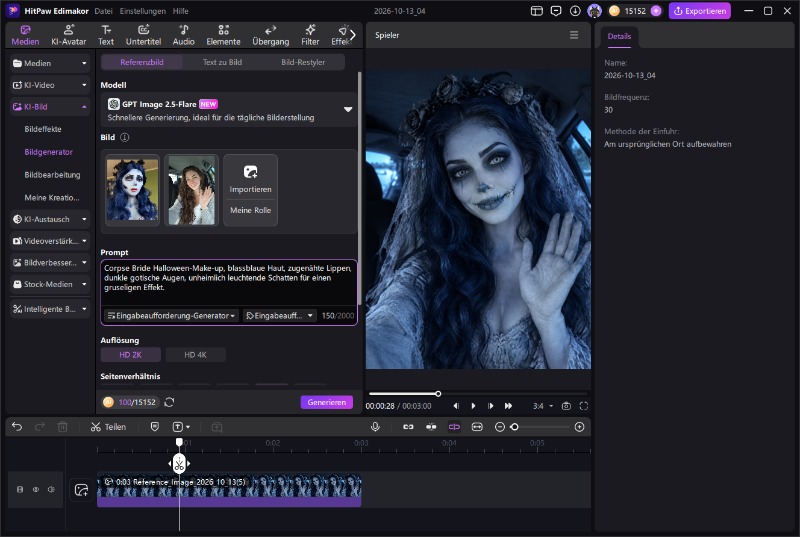Switch to the Referenzbild tab

[142, 62]
